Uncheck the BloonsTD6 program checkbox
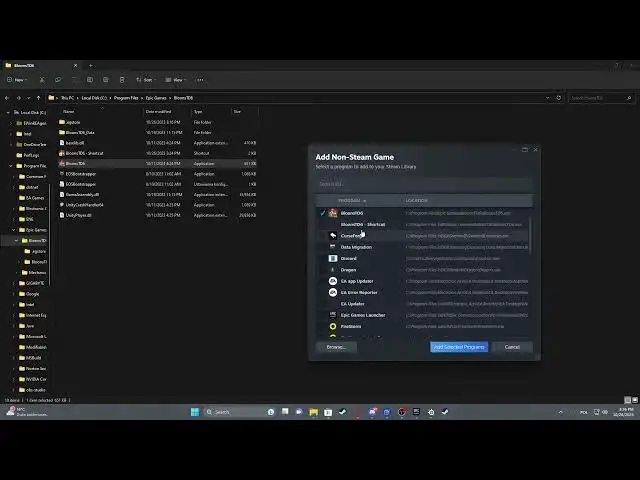This screenshot has width=640, height=480. pyautogui.click(x=322, y=213)
